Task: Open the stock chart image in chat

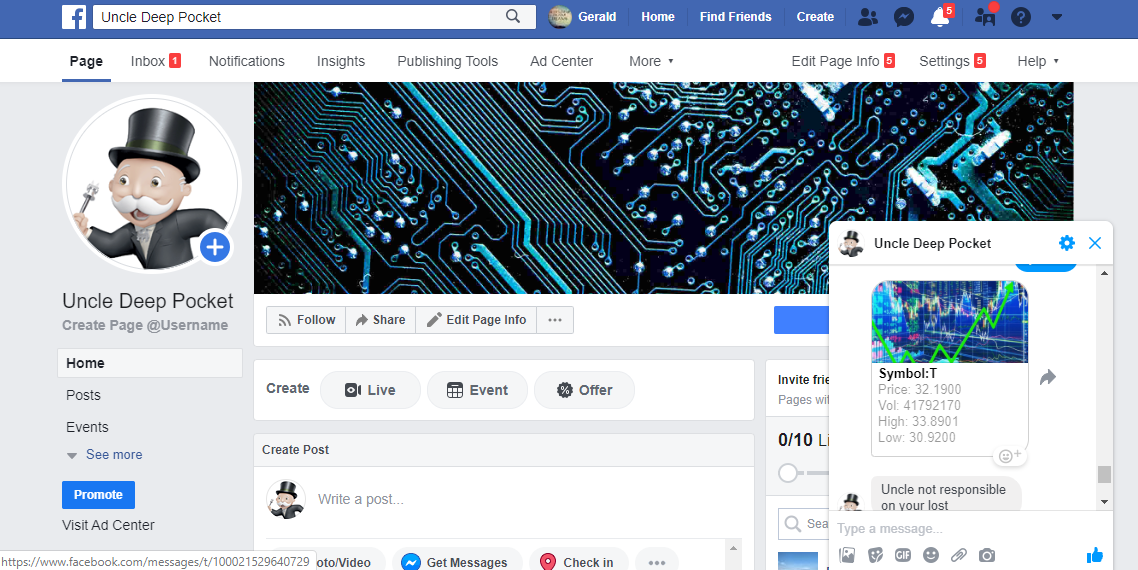Action: tap(949, 322)
